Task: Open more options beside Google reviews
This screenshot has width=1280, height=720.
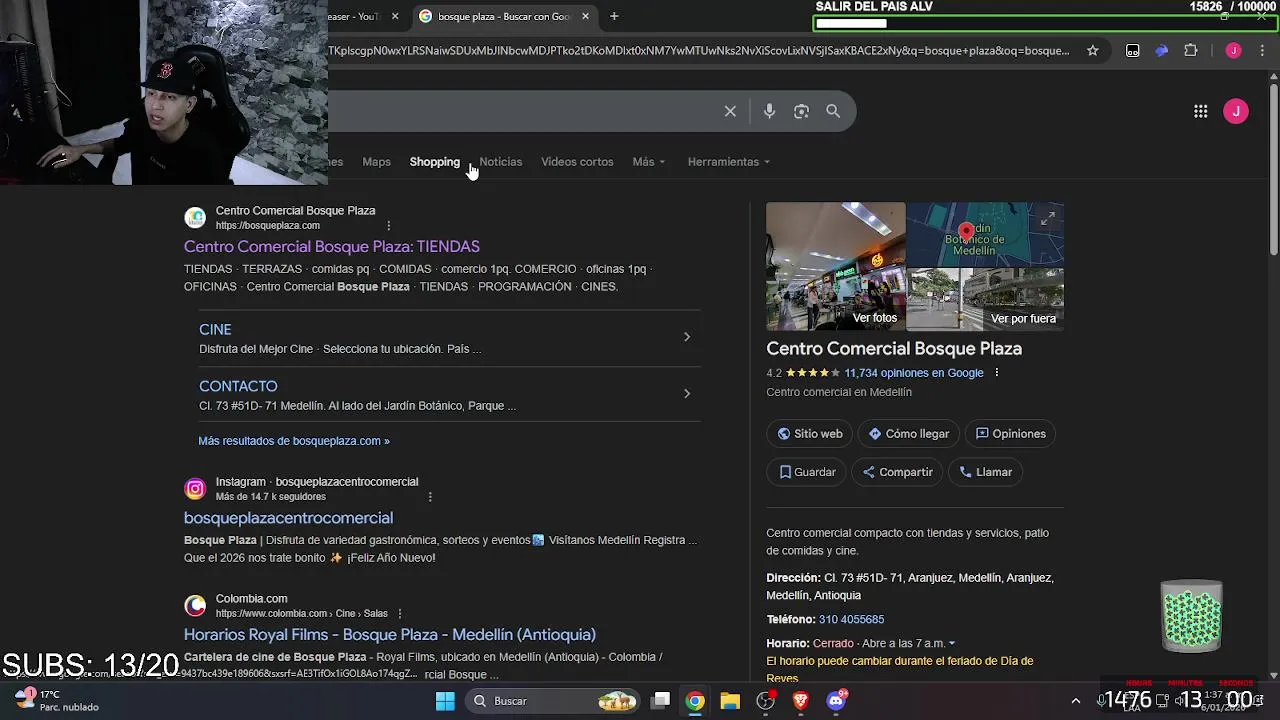Action: tap(996, 372)
